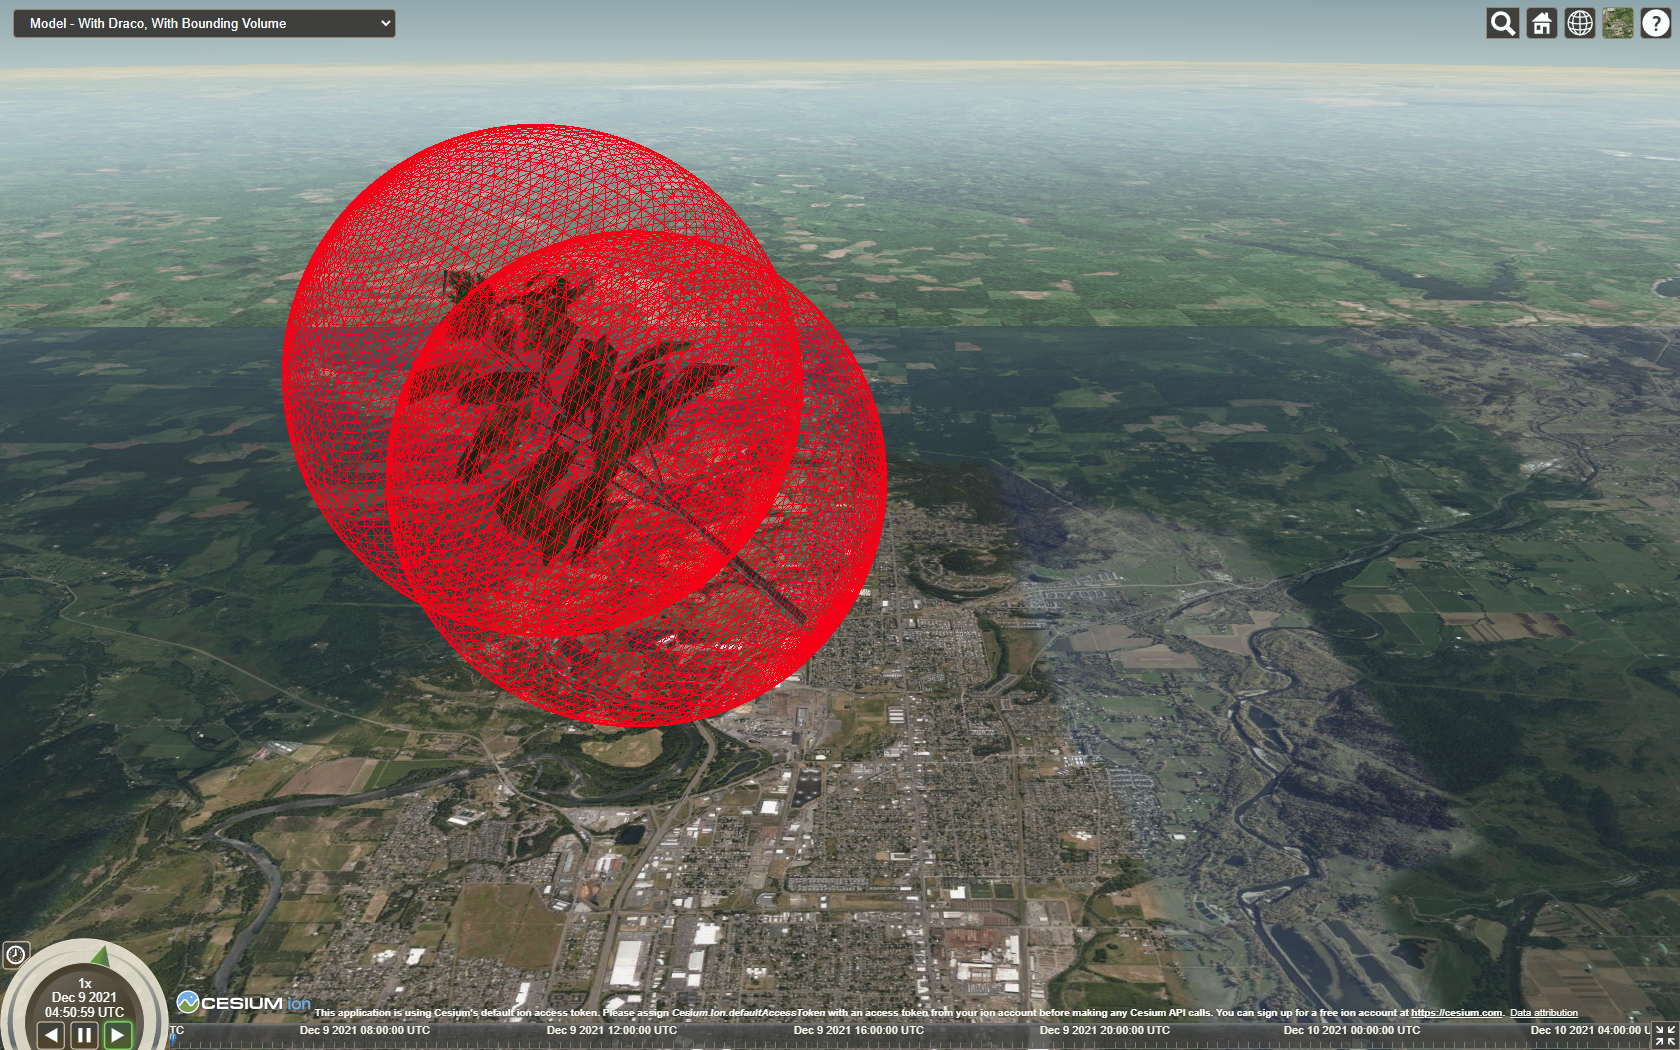Image resolution: width=1680 pixels, height=1050 pixels.
Task: Click the animation speed shuttle ring pointer
Action: (x=100, y=955)
